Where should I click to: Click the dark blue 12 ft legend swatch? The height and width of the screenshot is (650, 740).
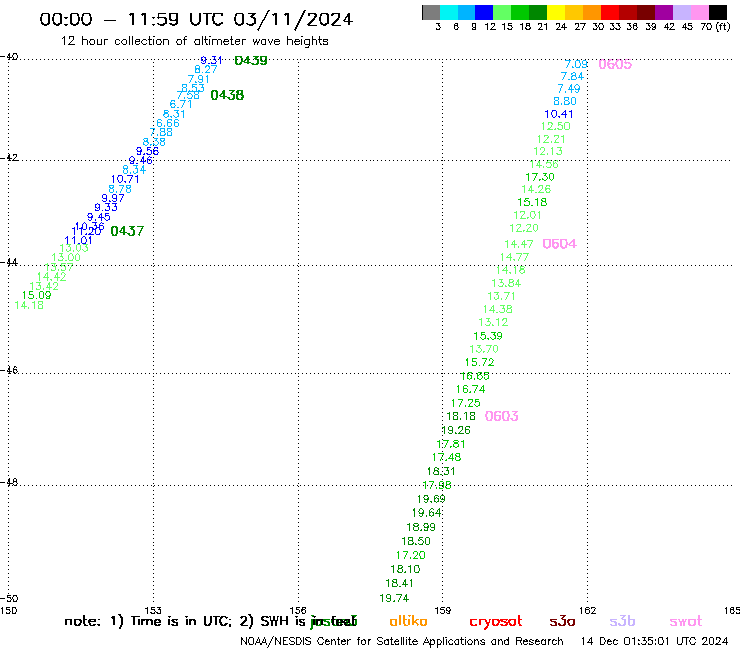coord(485,13)
